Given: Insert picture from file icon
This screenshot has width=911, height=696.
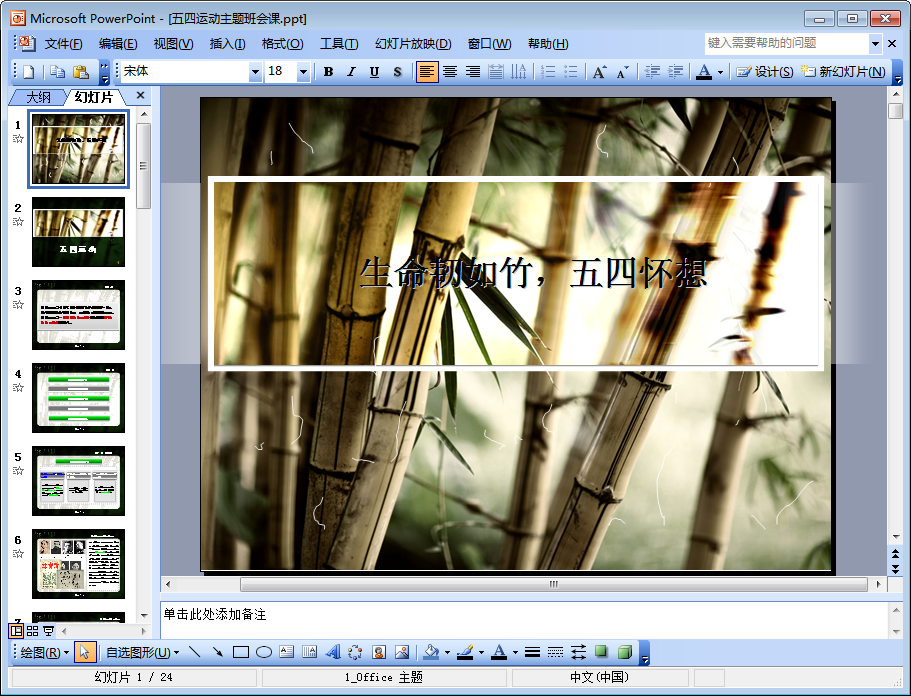Looking at the screenshot, I should (x=401, y=652).
